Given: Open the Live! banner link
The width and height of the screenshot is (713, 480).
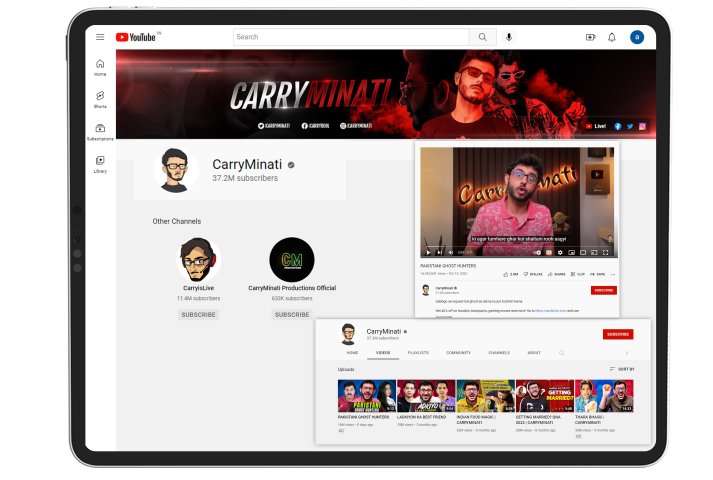Looking at the screenshot, I should point(596,126).
